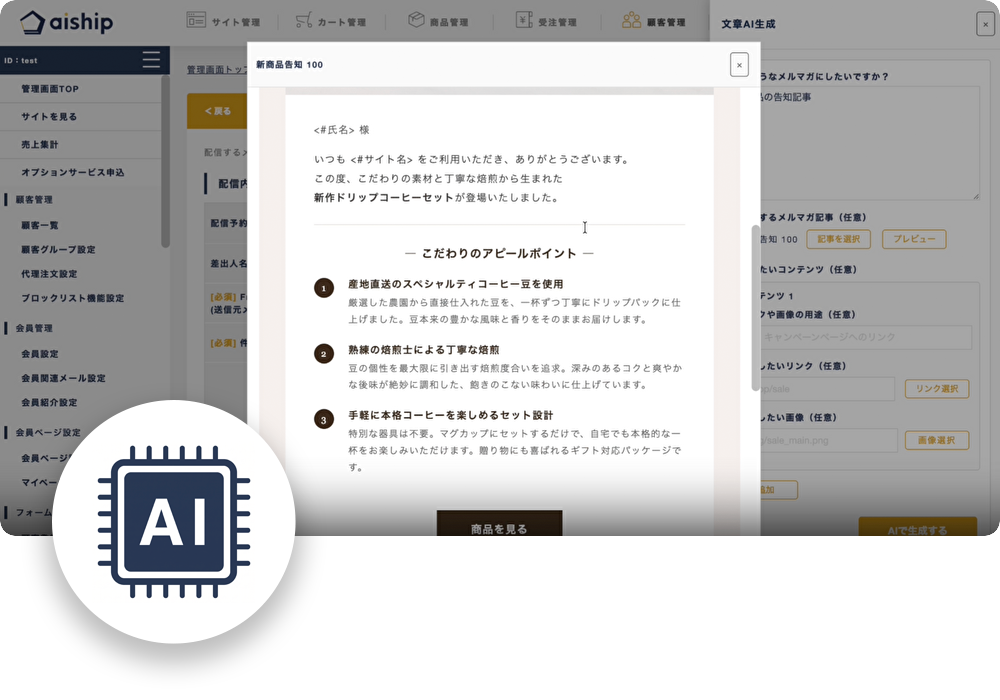Image resolution: width=1000 pixels, height=700 pixels.
Task: Click the AI chip badge icon
Action: 174,522
